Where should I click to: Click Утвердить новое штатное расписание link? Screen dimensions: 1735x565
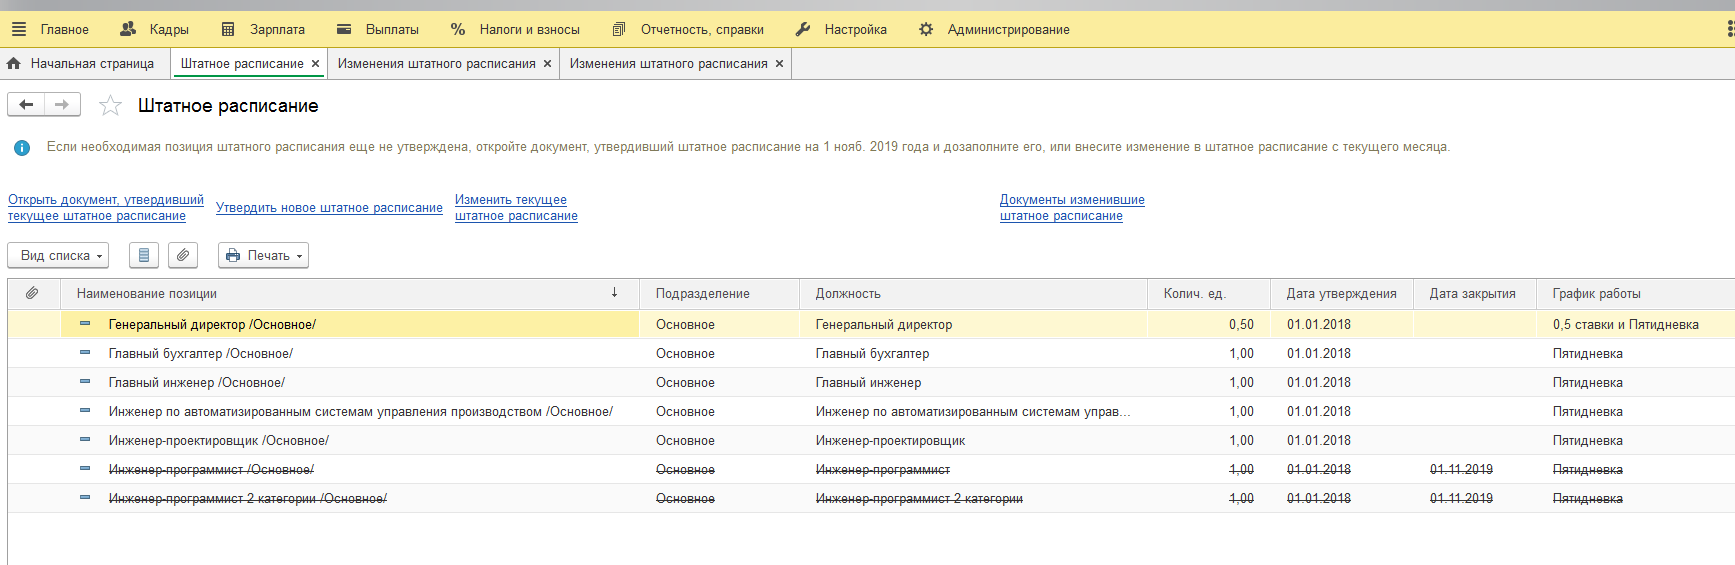pyautogui.click(x=329, y=208)
